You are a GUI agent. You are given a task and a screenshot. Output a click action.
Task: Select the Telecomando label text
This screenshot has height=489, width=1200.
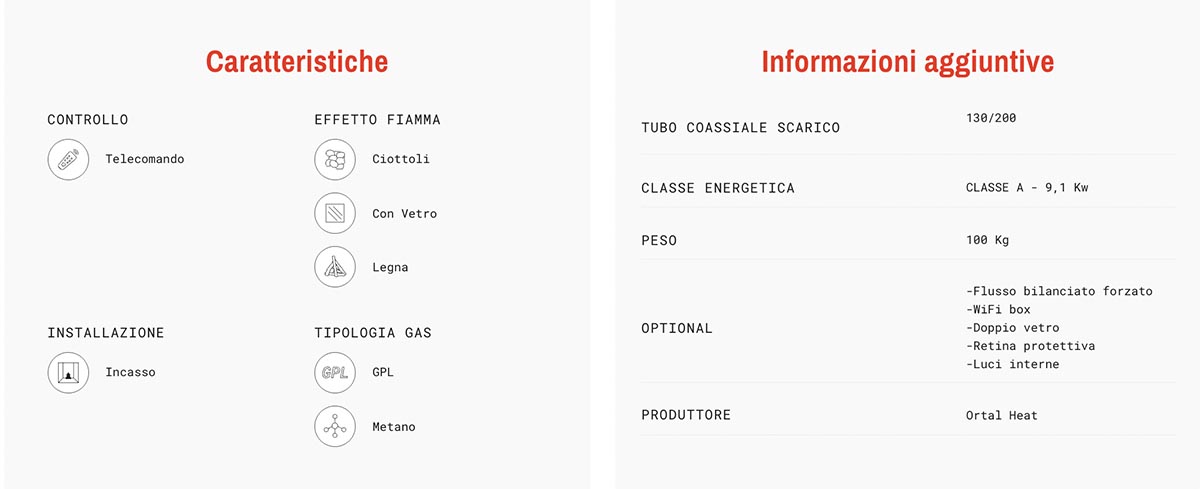coord(145,159)
